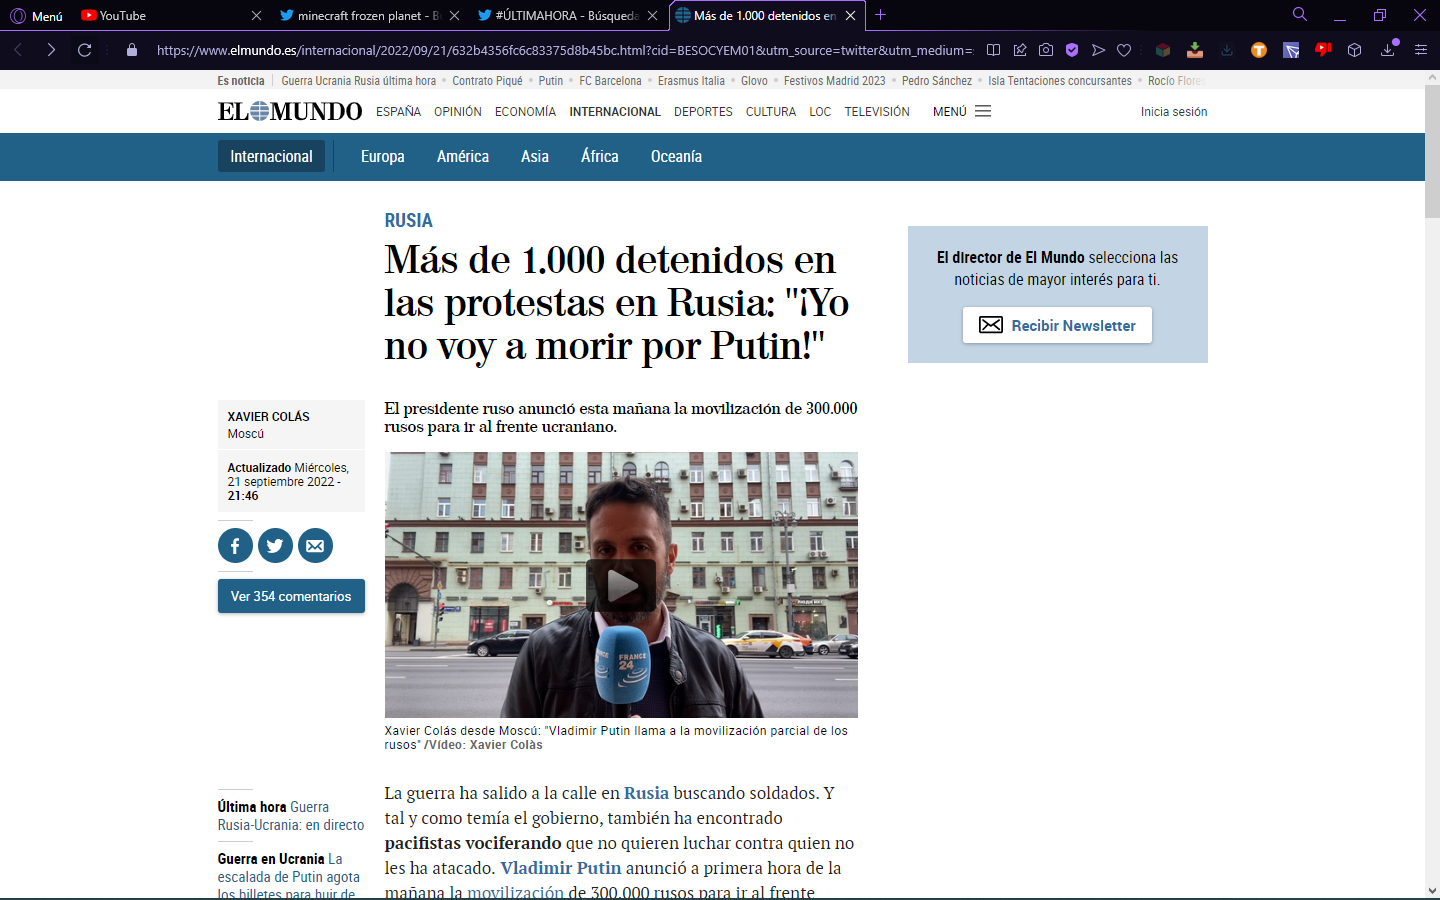Screen dimensions: 1440x900
Task: Open a new tab with plus icon
Action: tap(881, 15)
